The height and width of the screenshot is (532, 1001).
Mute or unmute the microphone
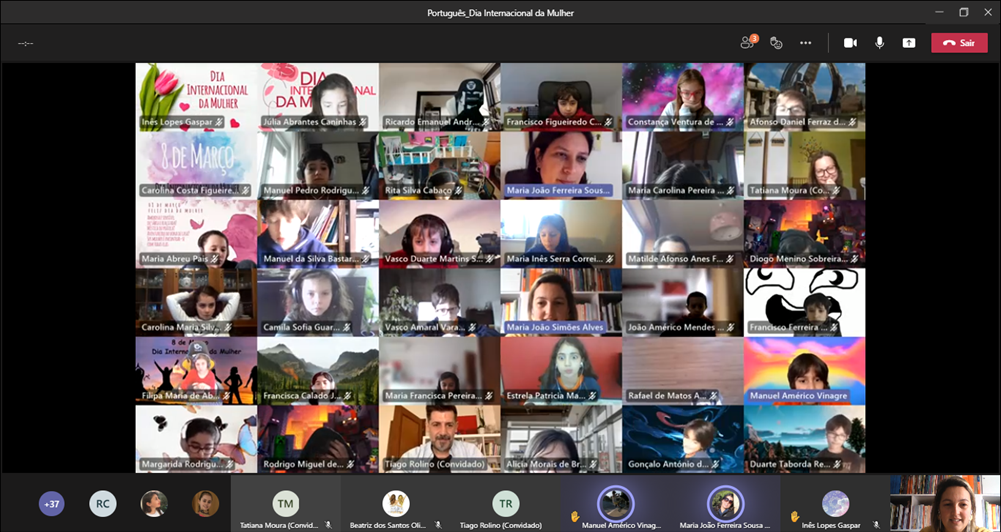[x=880, y=43]
